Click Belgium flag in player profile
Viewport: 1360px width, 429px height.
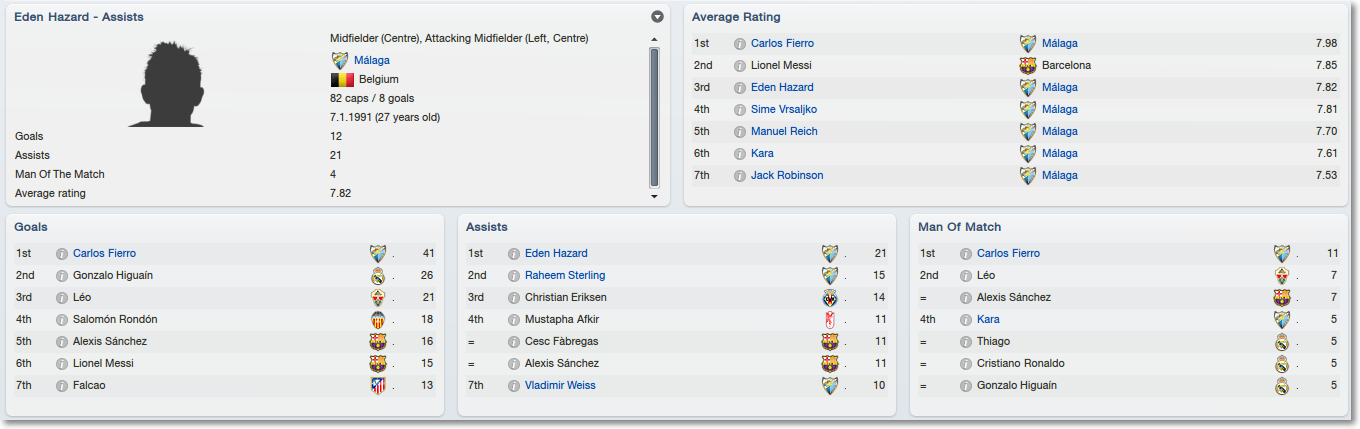point(341,80)
